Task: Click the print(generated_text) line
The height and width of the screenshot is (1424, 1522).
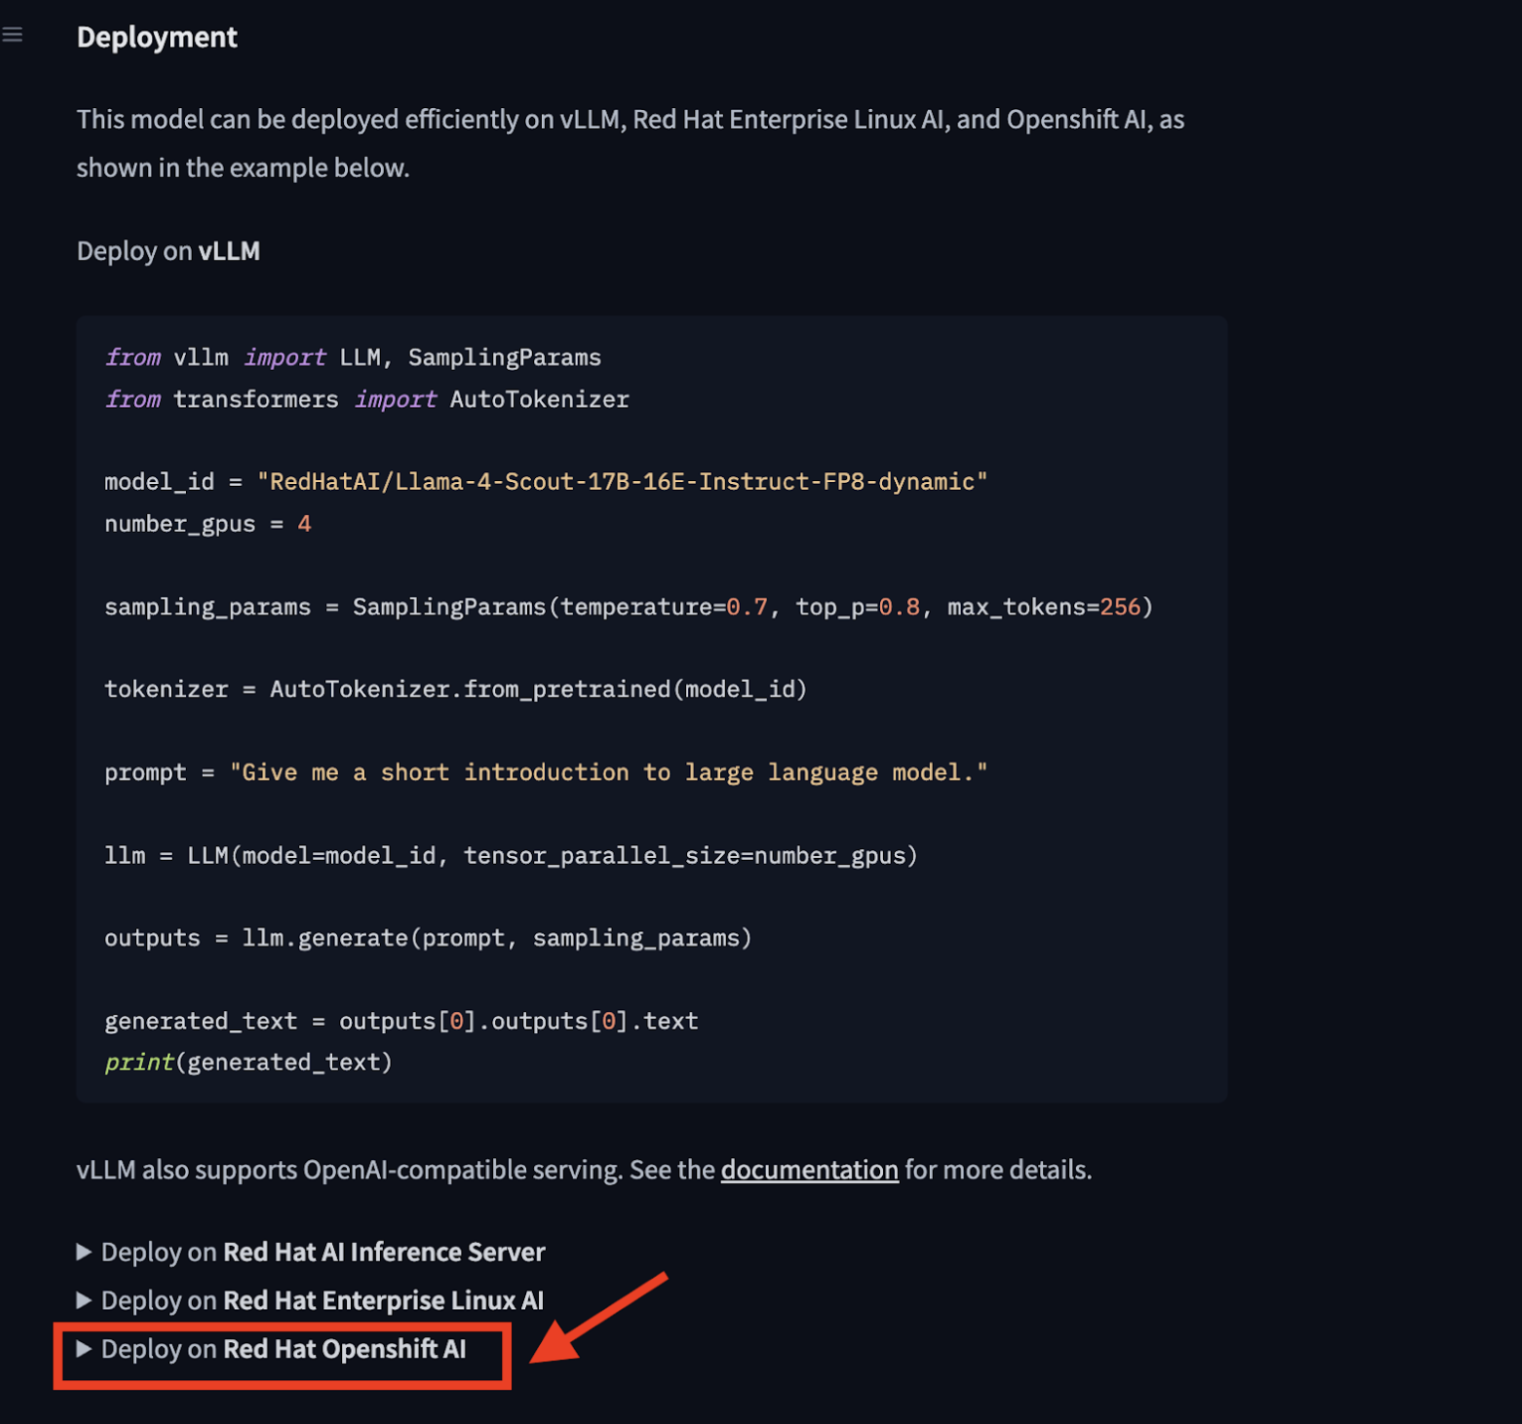Action: (x=249, y=1062)
